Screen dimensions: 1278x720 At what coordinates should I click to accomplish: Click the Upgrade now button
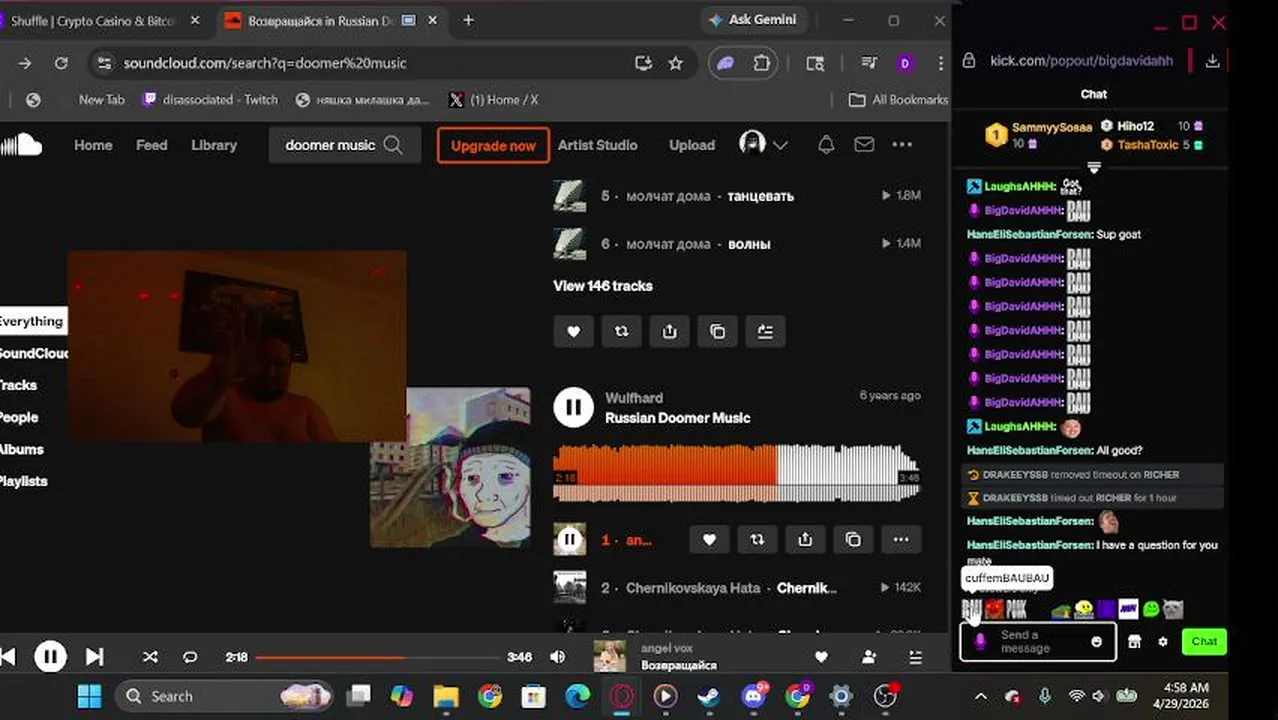pyautogui.click(x=493, y=145)
